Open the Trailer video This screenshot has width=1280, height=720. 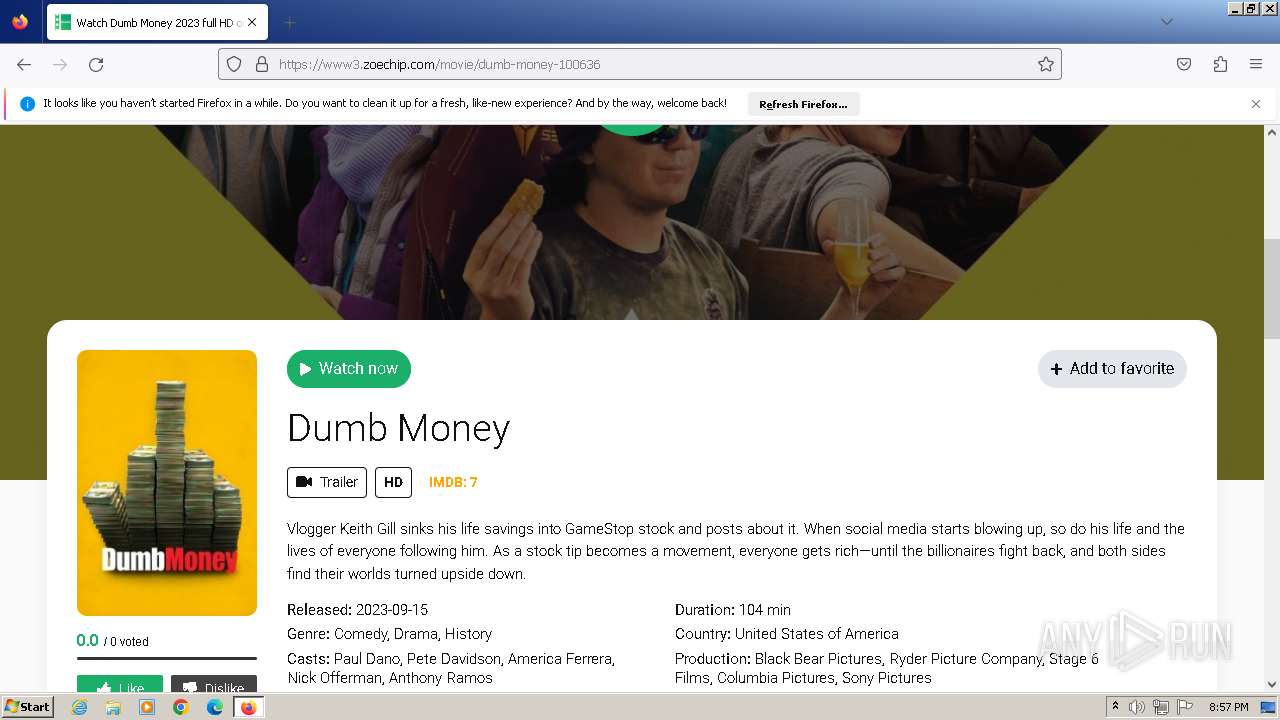click(327, 482)
